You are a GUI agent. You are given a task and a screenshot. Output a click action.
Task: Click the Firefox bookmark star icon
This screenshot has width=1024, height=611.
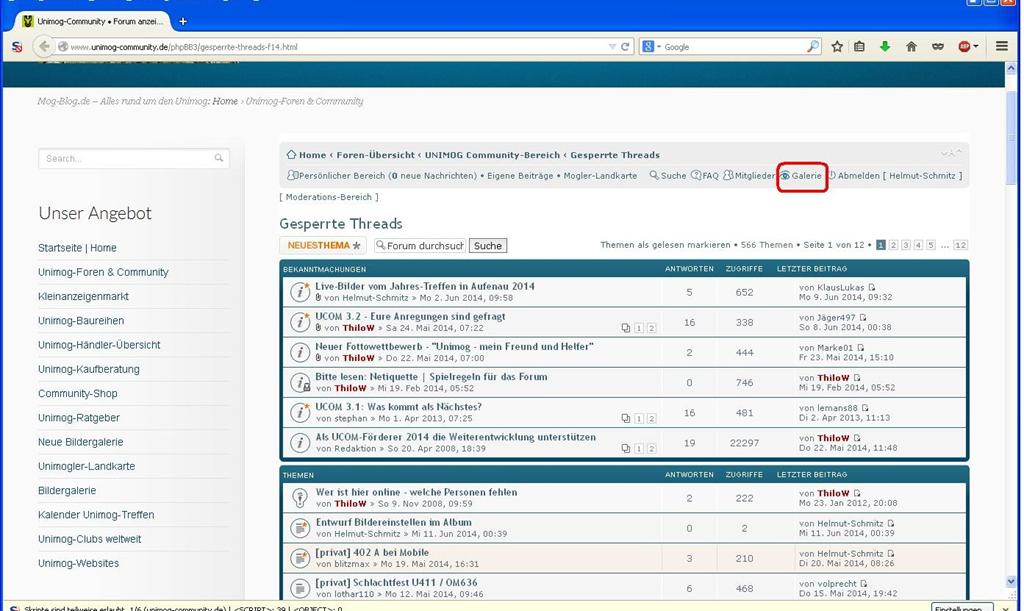(x=837, y=46)
